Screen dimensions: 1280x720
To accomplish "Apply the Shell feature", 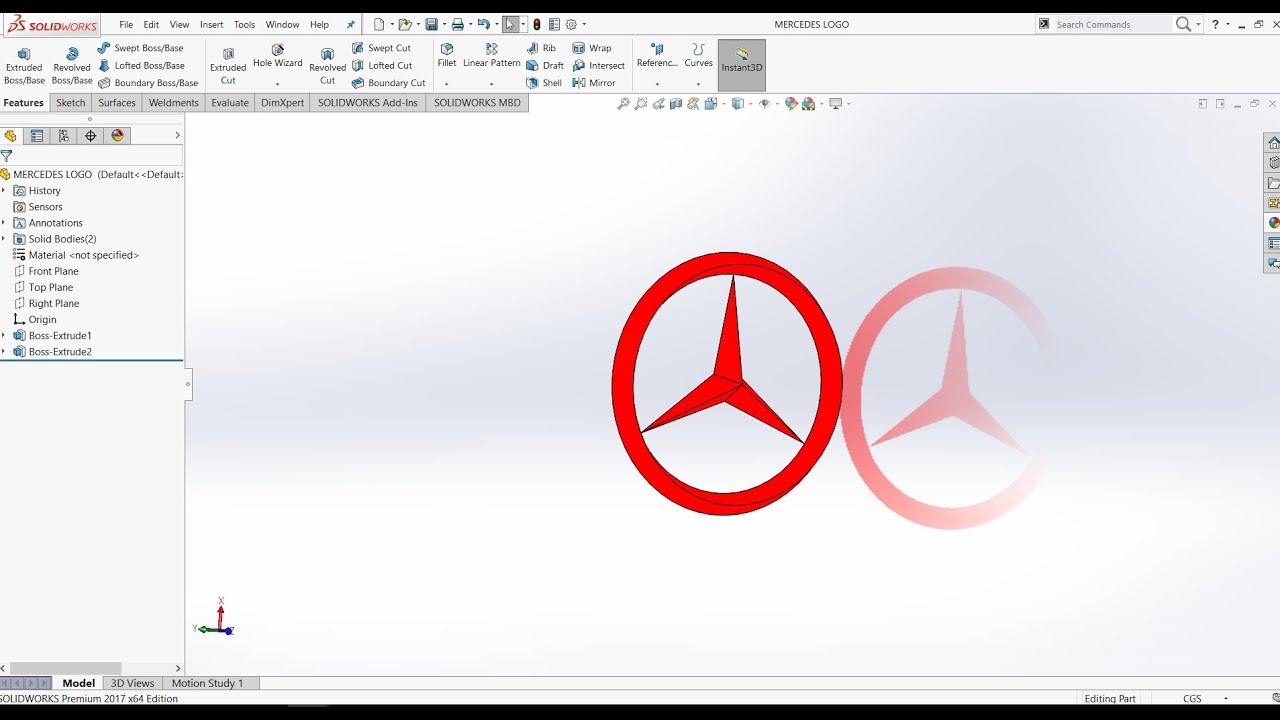I will 544,83.
